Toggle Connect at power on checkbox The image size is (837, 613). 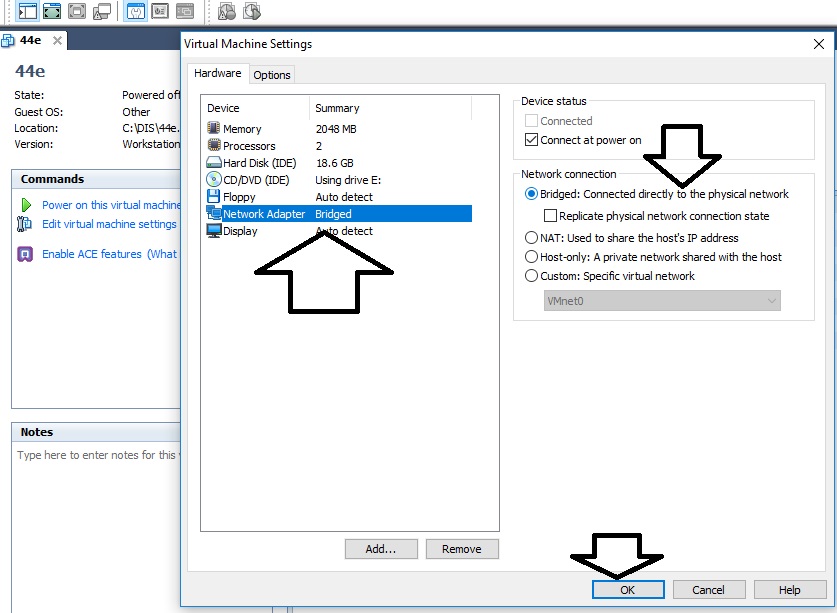tap(531, 140)
